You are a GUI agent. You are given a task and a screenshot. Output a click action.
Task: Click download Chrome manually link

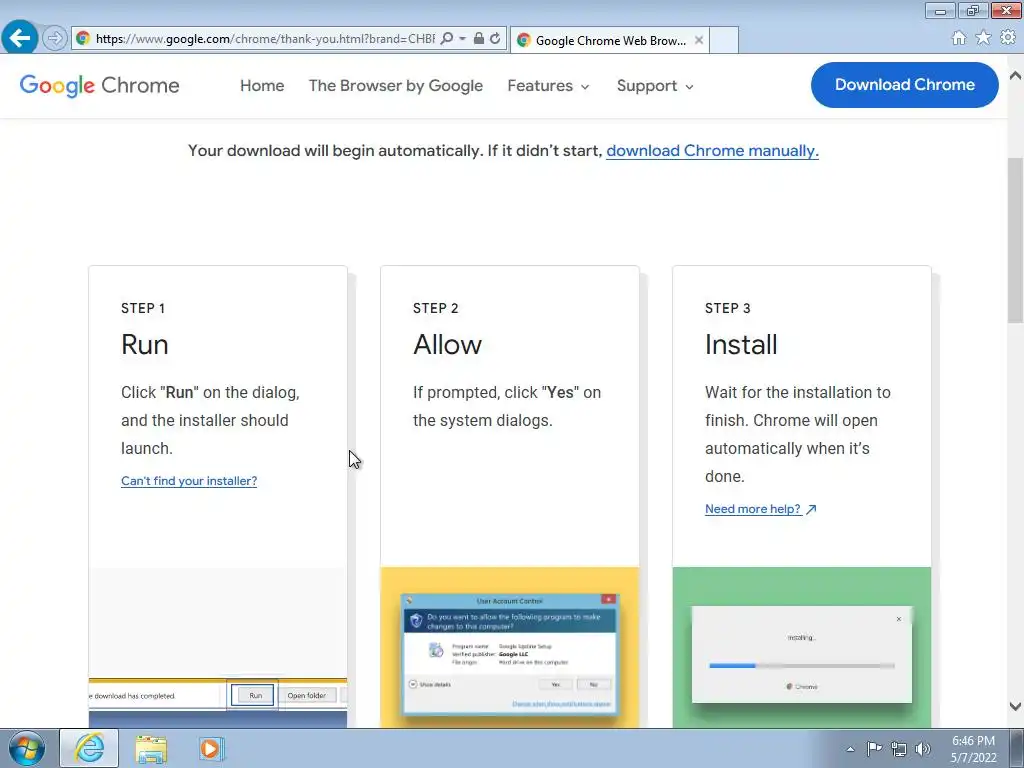(712, 151)
